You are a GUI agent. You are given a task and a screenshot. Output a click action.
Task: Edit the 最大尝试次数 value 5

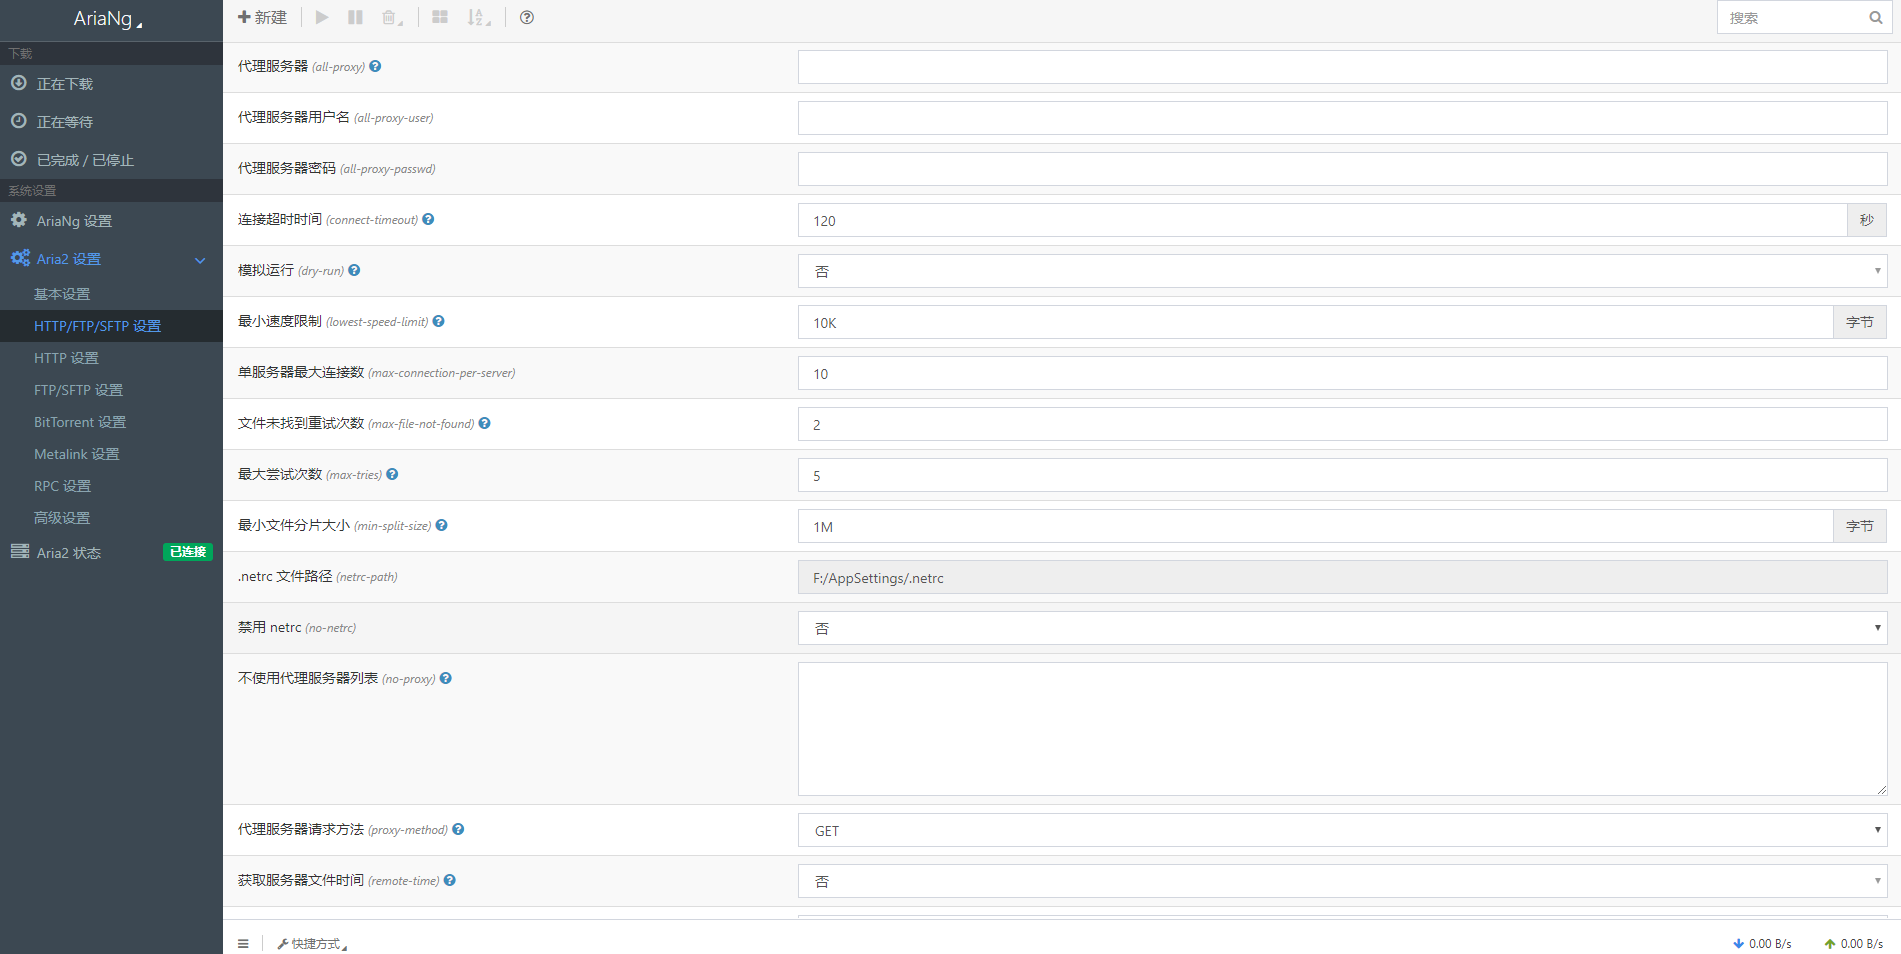[x=1342, y=475]
